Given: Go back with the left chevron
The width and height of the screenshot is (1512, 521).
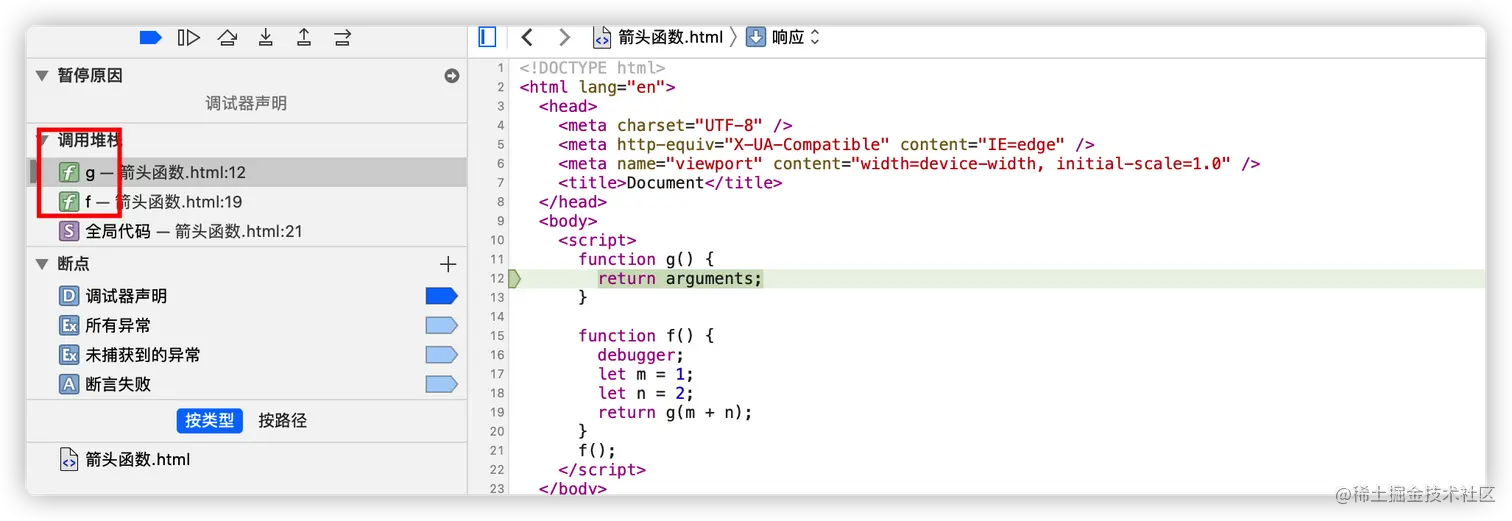Looking at the screenshot, I should coord(527,37).
